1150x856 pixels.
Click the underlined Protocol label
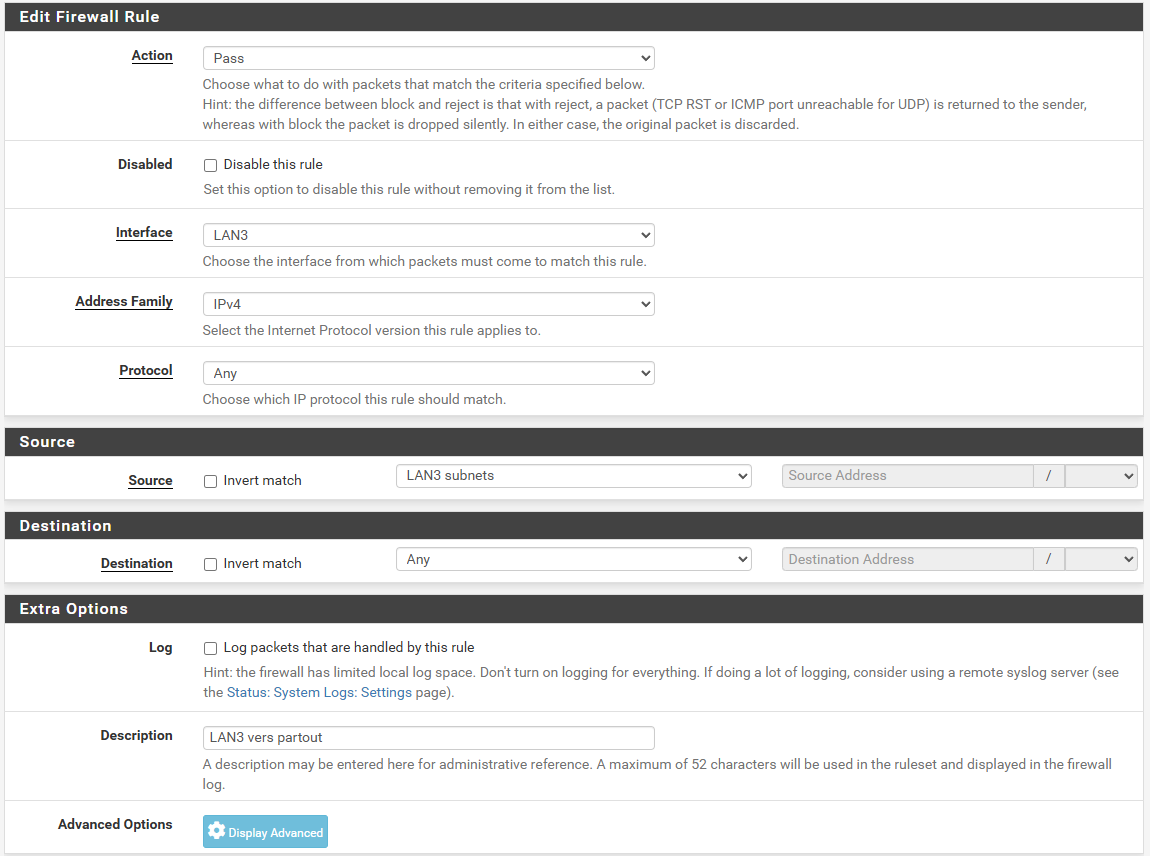pyautogui.click(x=146, y=371)
